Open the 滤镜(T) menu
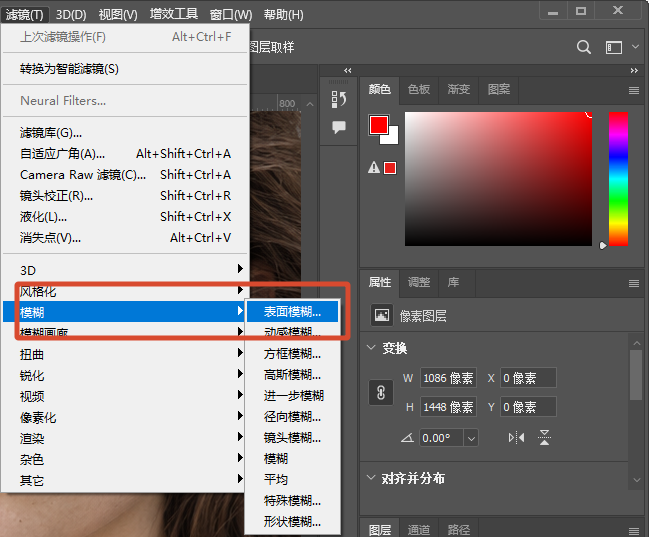This screenshot has height=537, width=649. click(24, 15)
